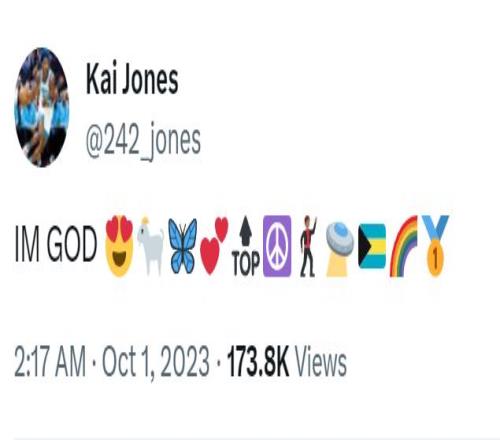
Task: Click the goat emoji
Action: point(150,246)
